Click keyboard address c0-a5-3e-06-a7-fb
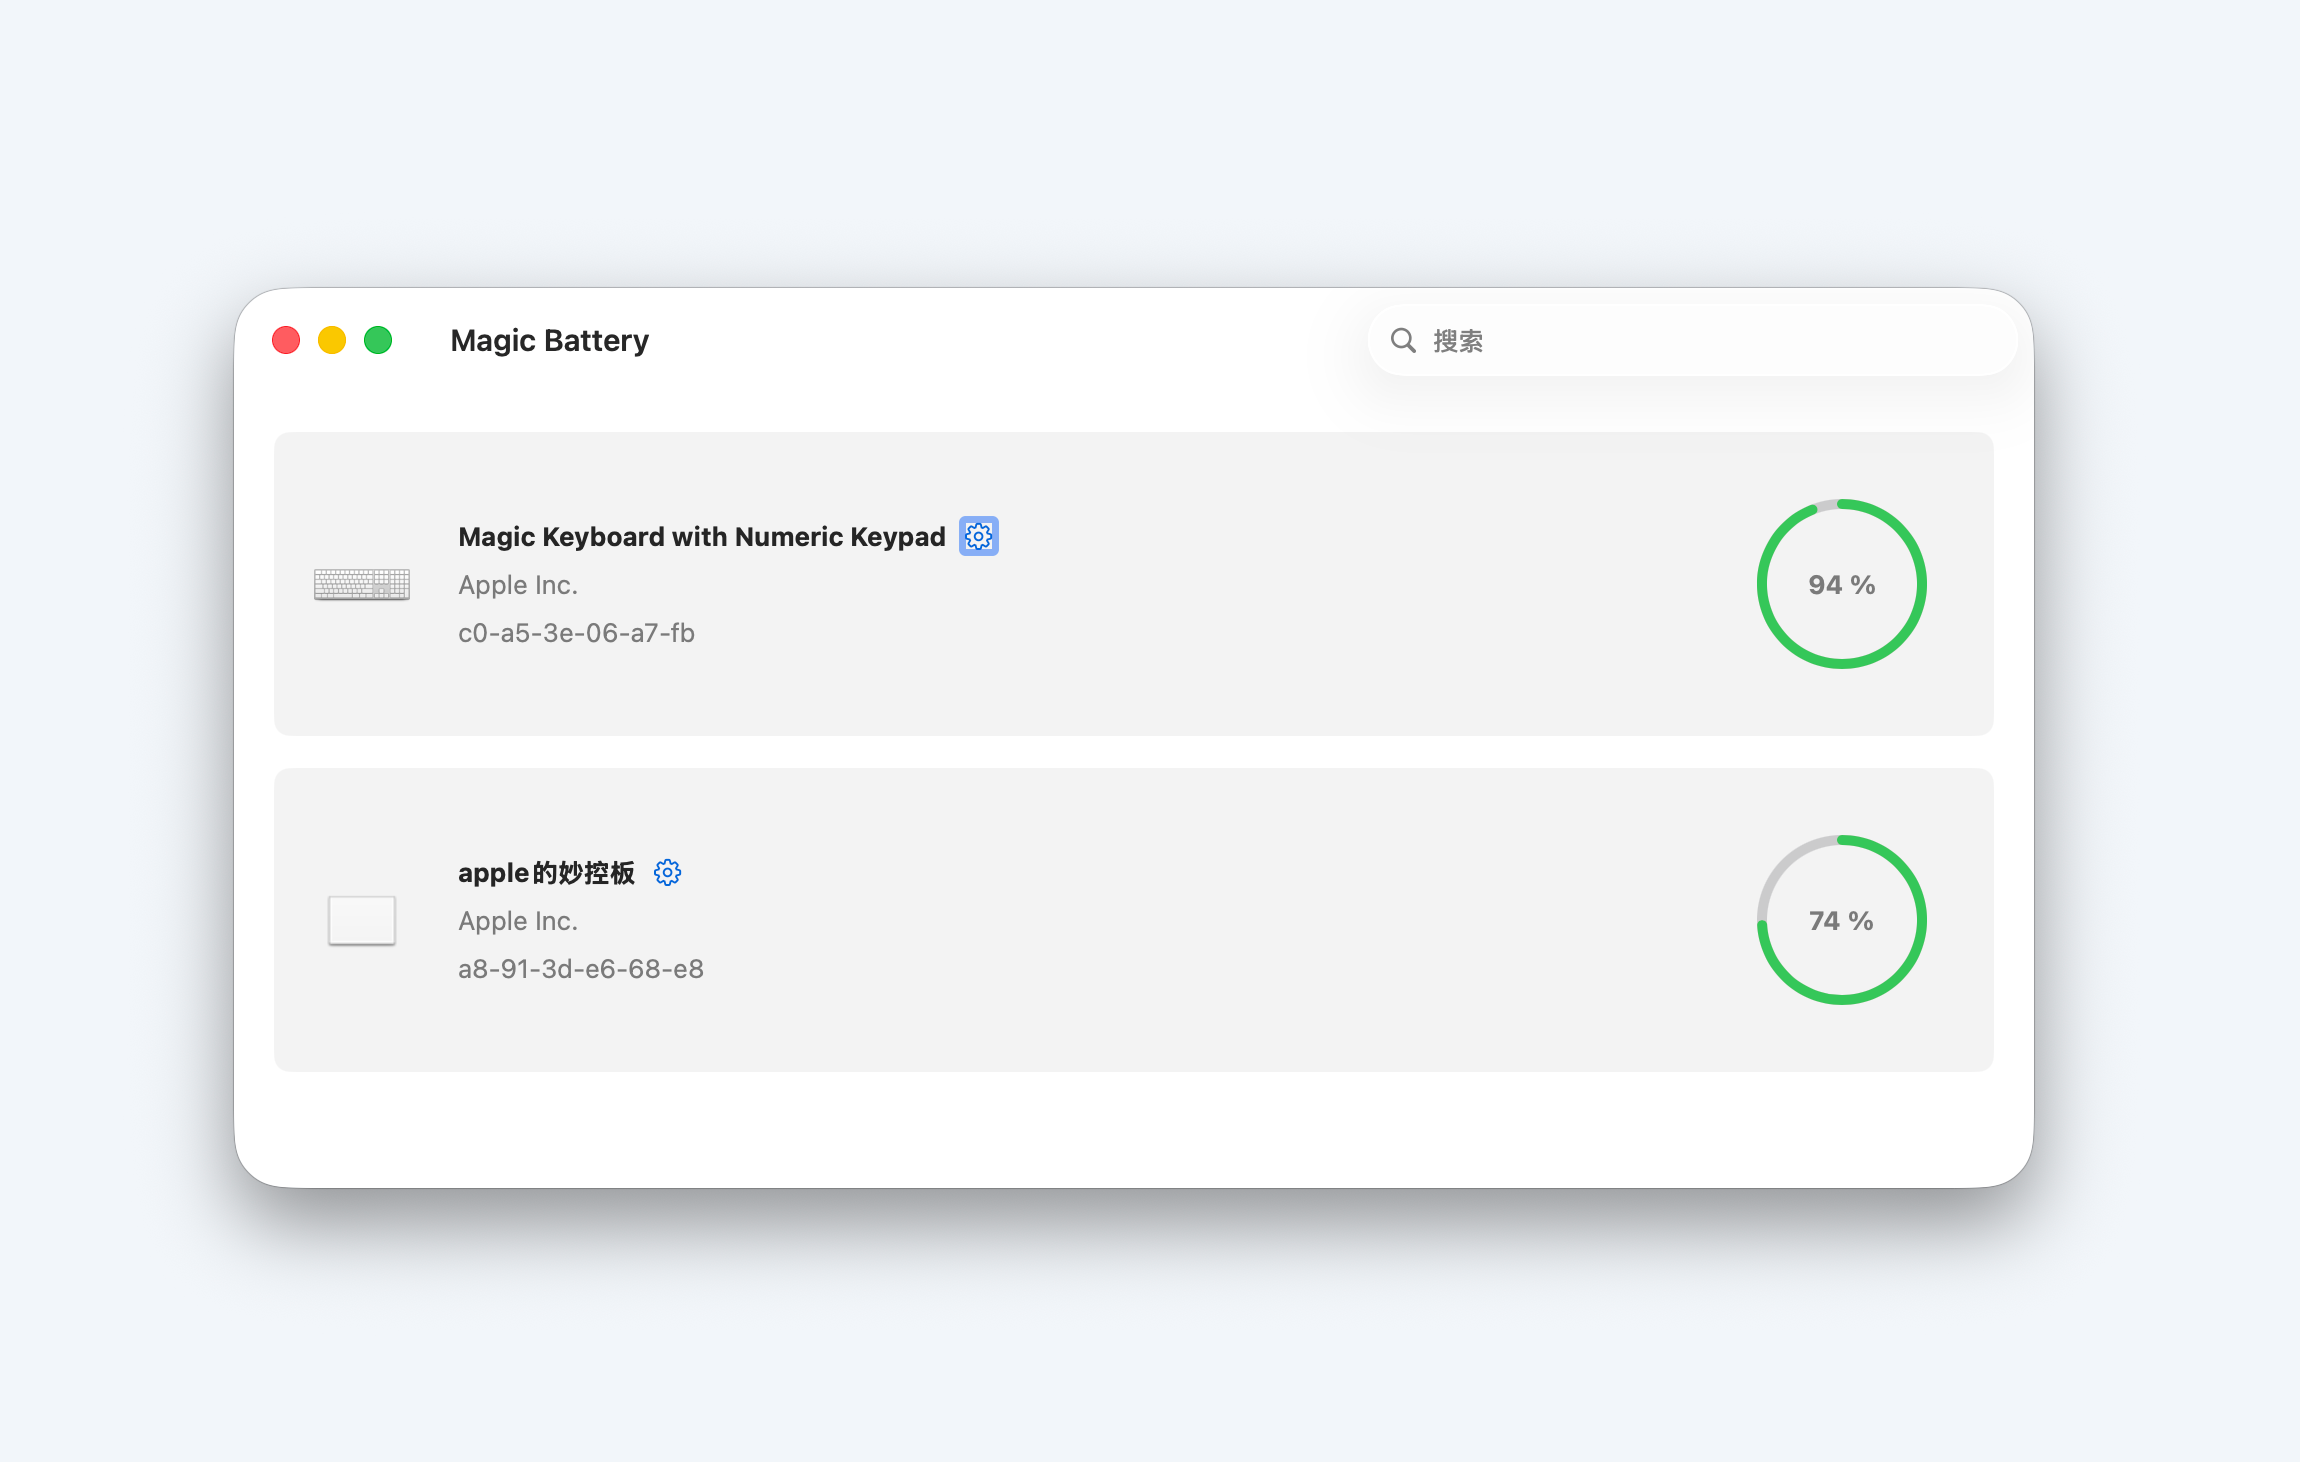Image resolution: width=2300 pixels, height=1462 pixels. click(576, 633)
